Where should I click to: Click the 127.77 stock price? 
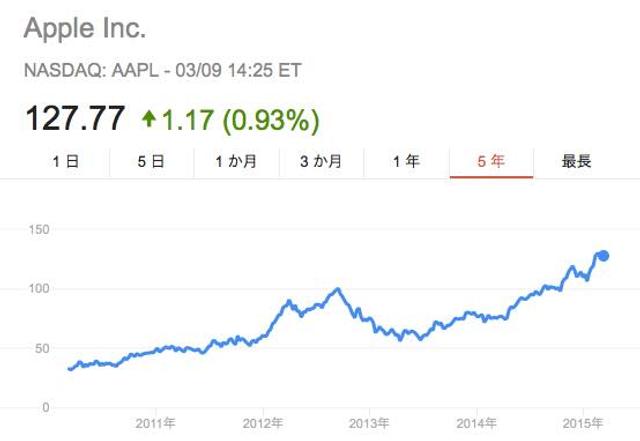[x=75, y=120]
